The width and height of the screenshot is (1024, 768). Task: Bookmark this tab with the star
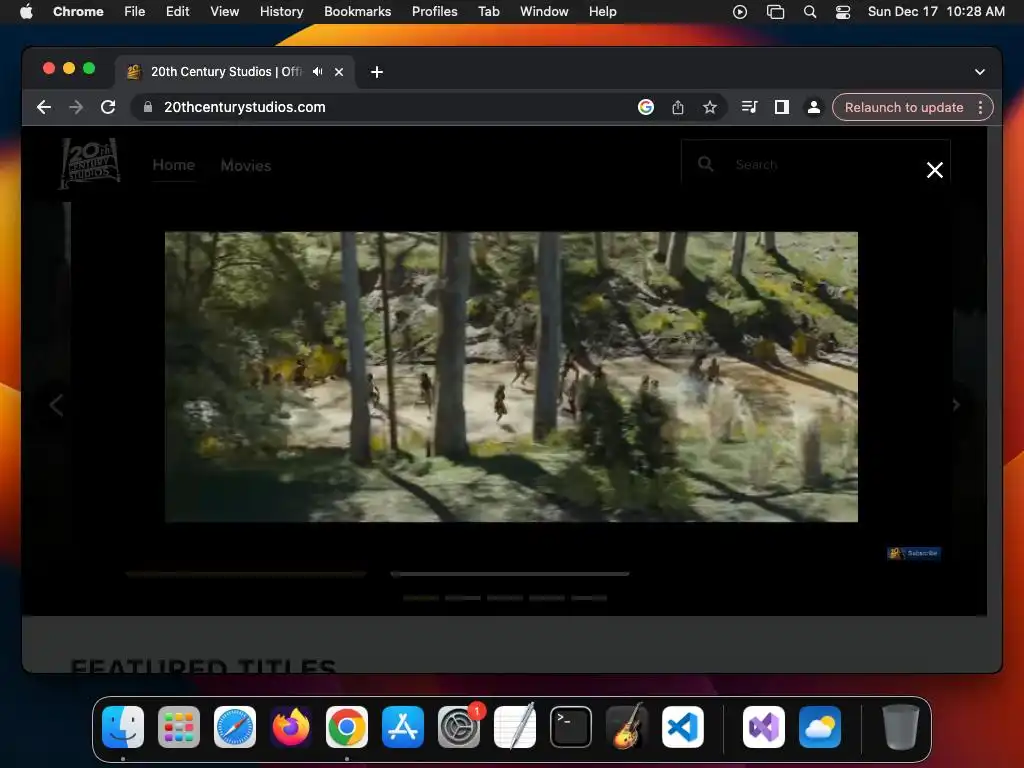710,107
